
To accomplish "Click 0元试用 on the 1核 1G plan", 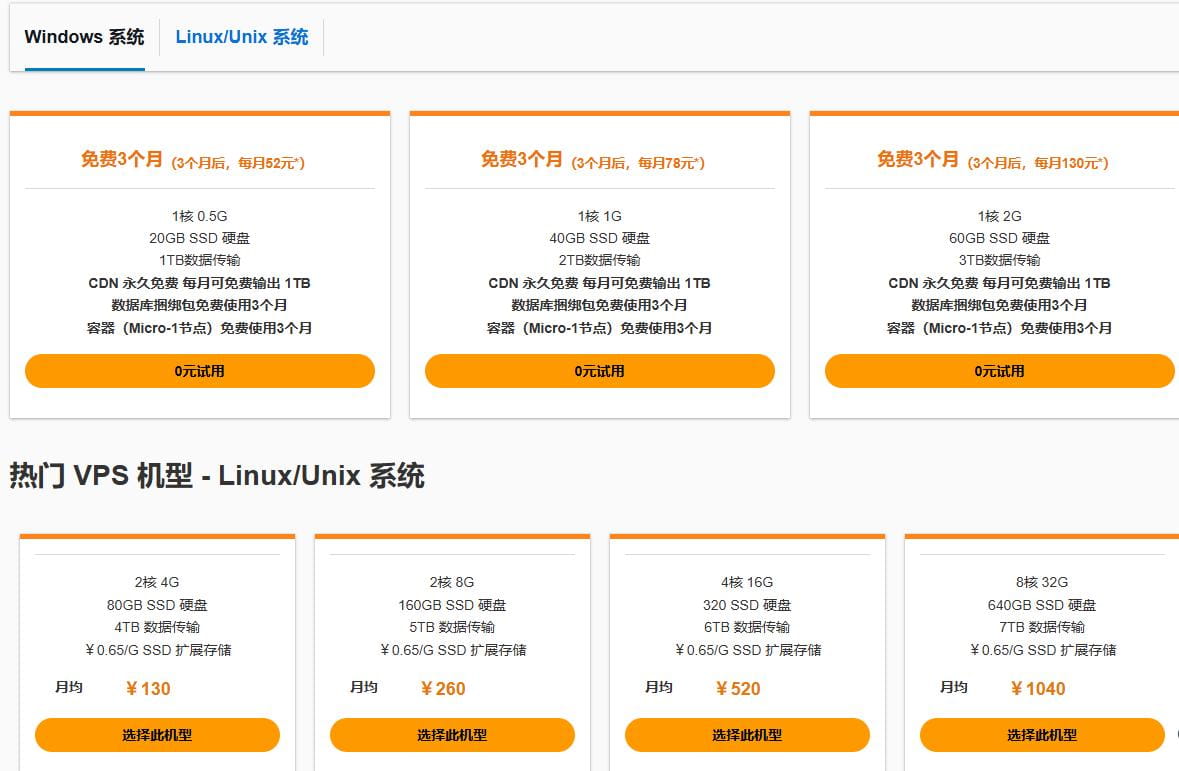I will coord(598,370).
